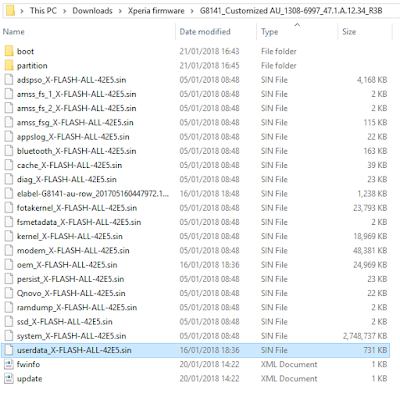The height and width of the screenshot is (393, 400).
Task: Sort files by the Type column
Action: (270, 32)
